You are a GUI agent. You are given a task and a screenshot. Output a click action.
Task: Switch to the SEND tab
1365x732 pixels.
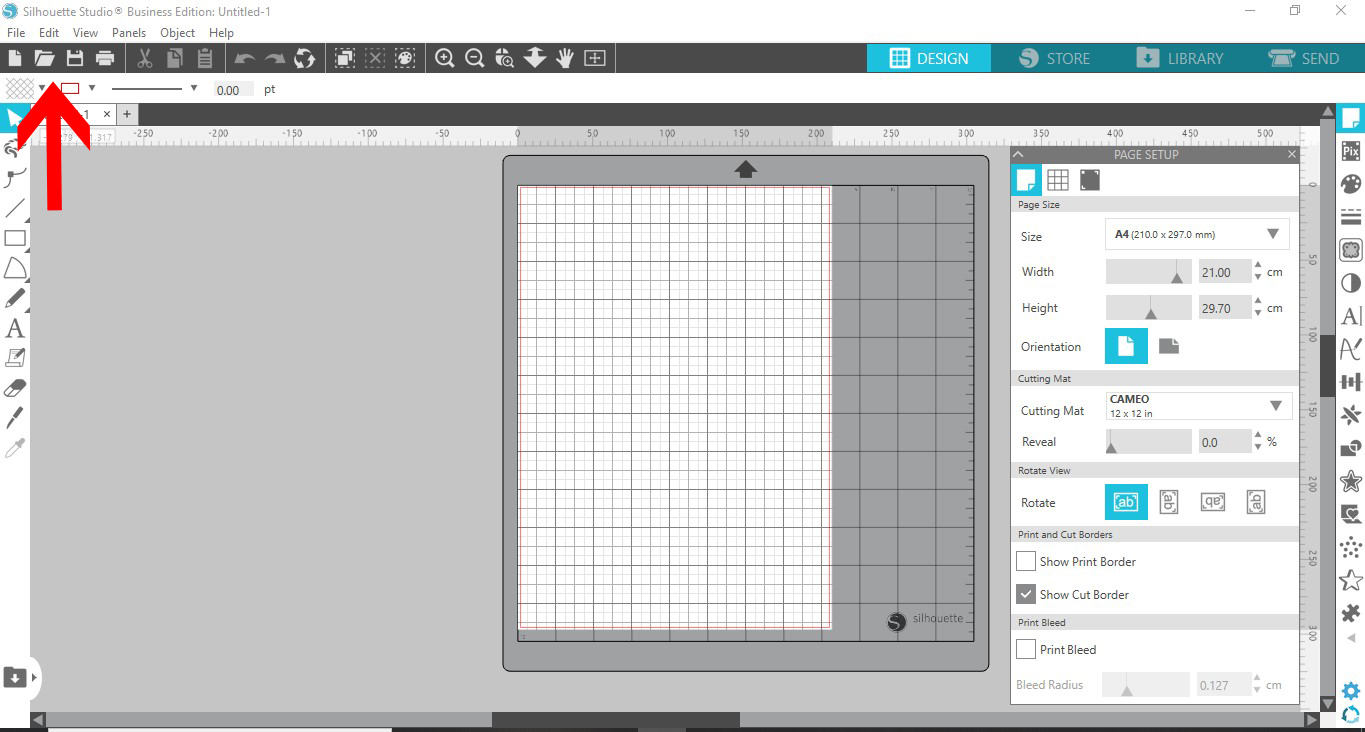pos(1303,58)
